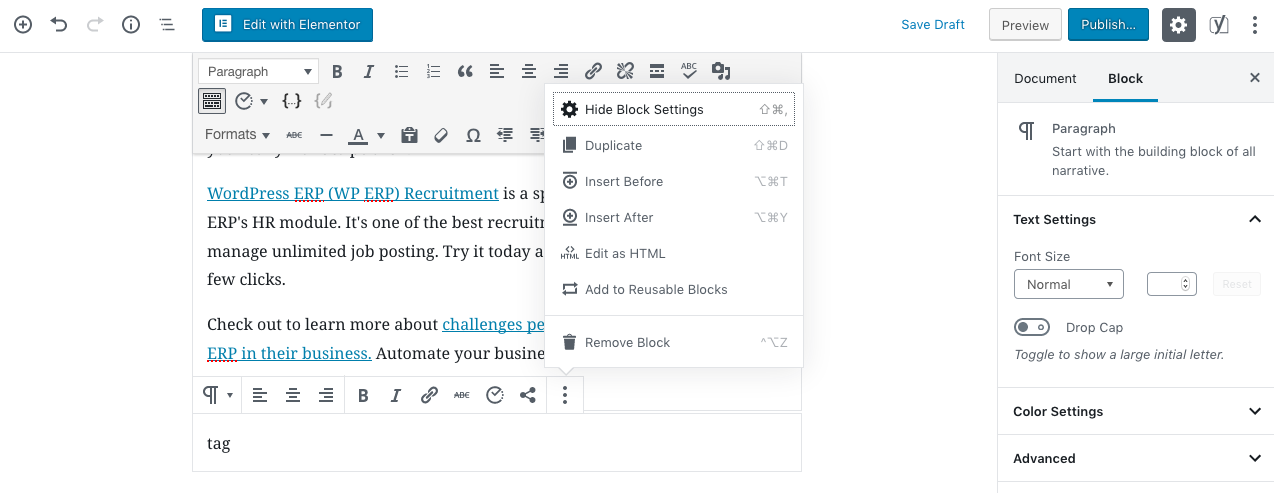Insert a blockquote

(x=465, y=71)
